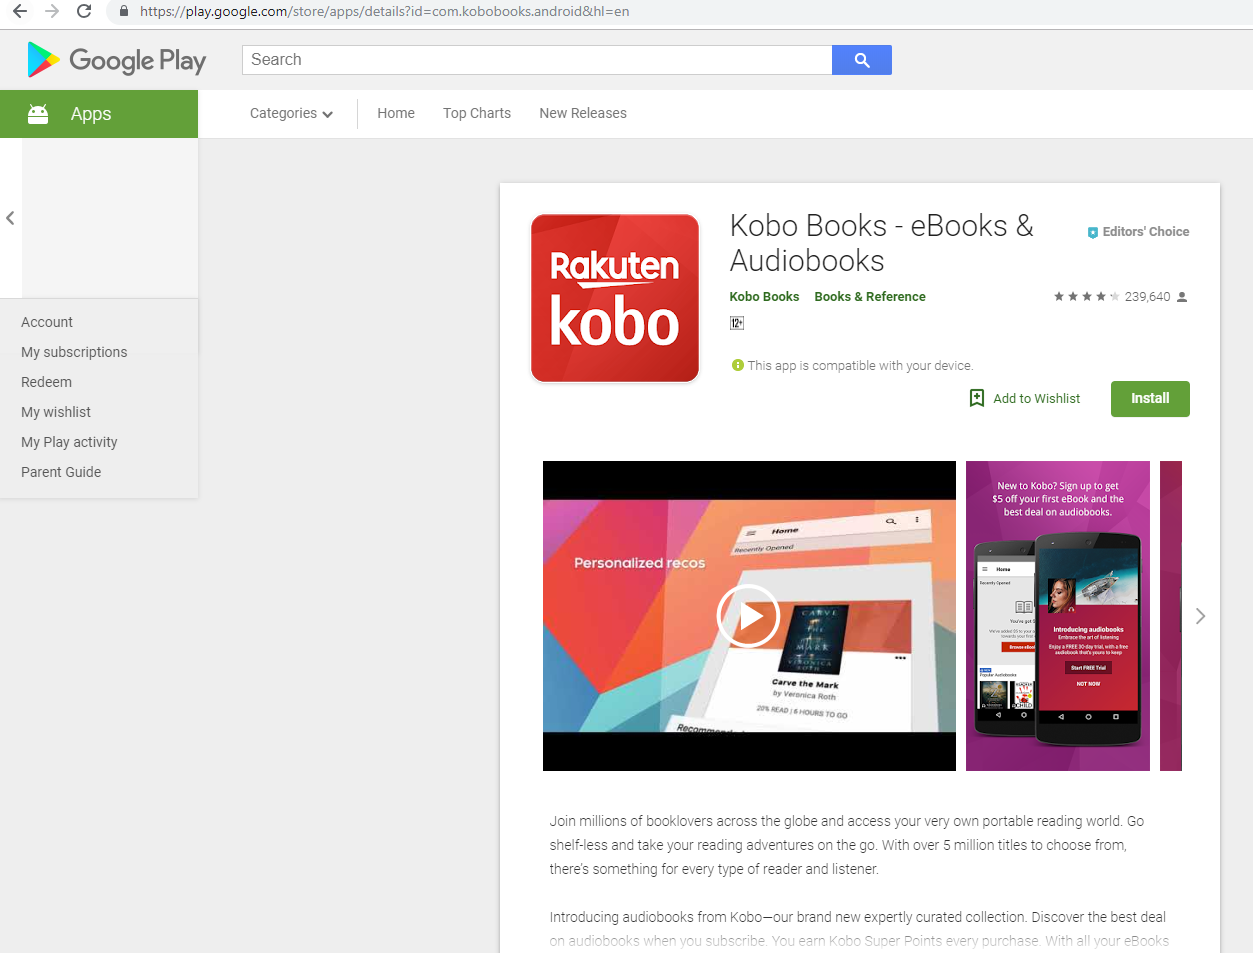Click inside the Search input field
The height and width of the screenshot is (953, 1253).
(536, 60)
